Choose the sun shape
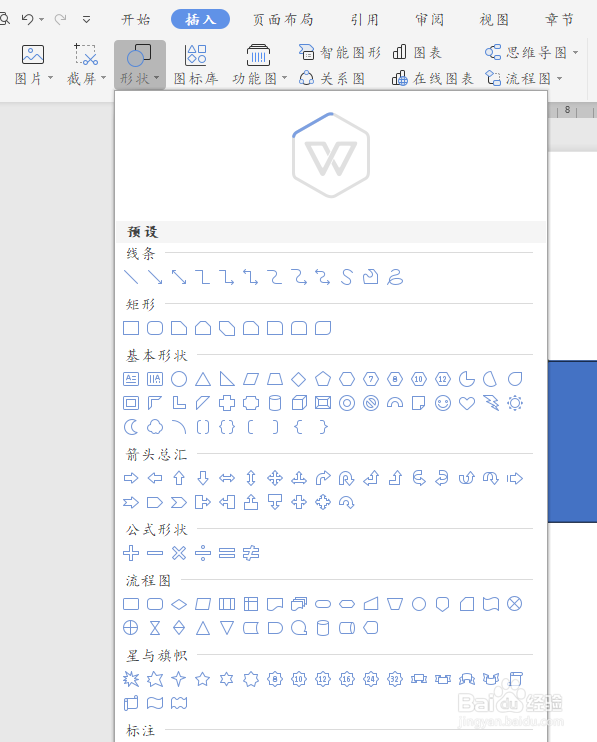Viewport: 597px width, 742px height. (515, 403)
